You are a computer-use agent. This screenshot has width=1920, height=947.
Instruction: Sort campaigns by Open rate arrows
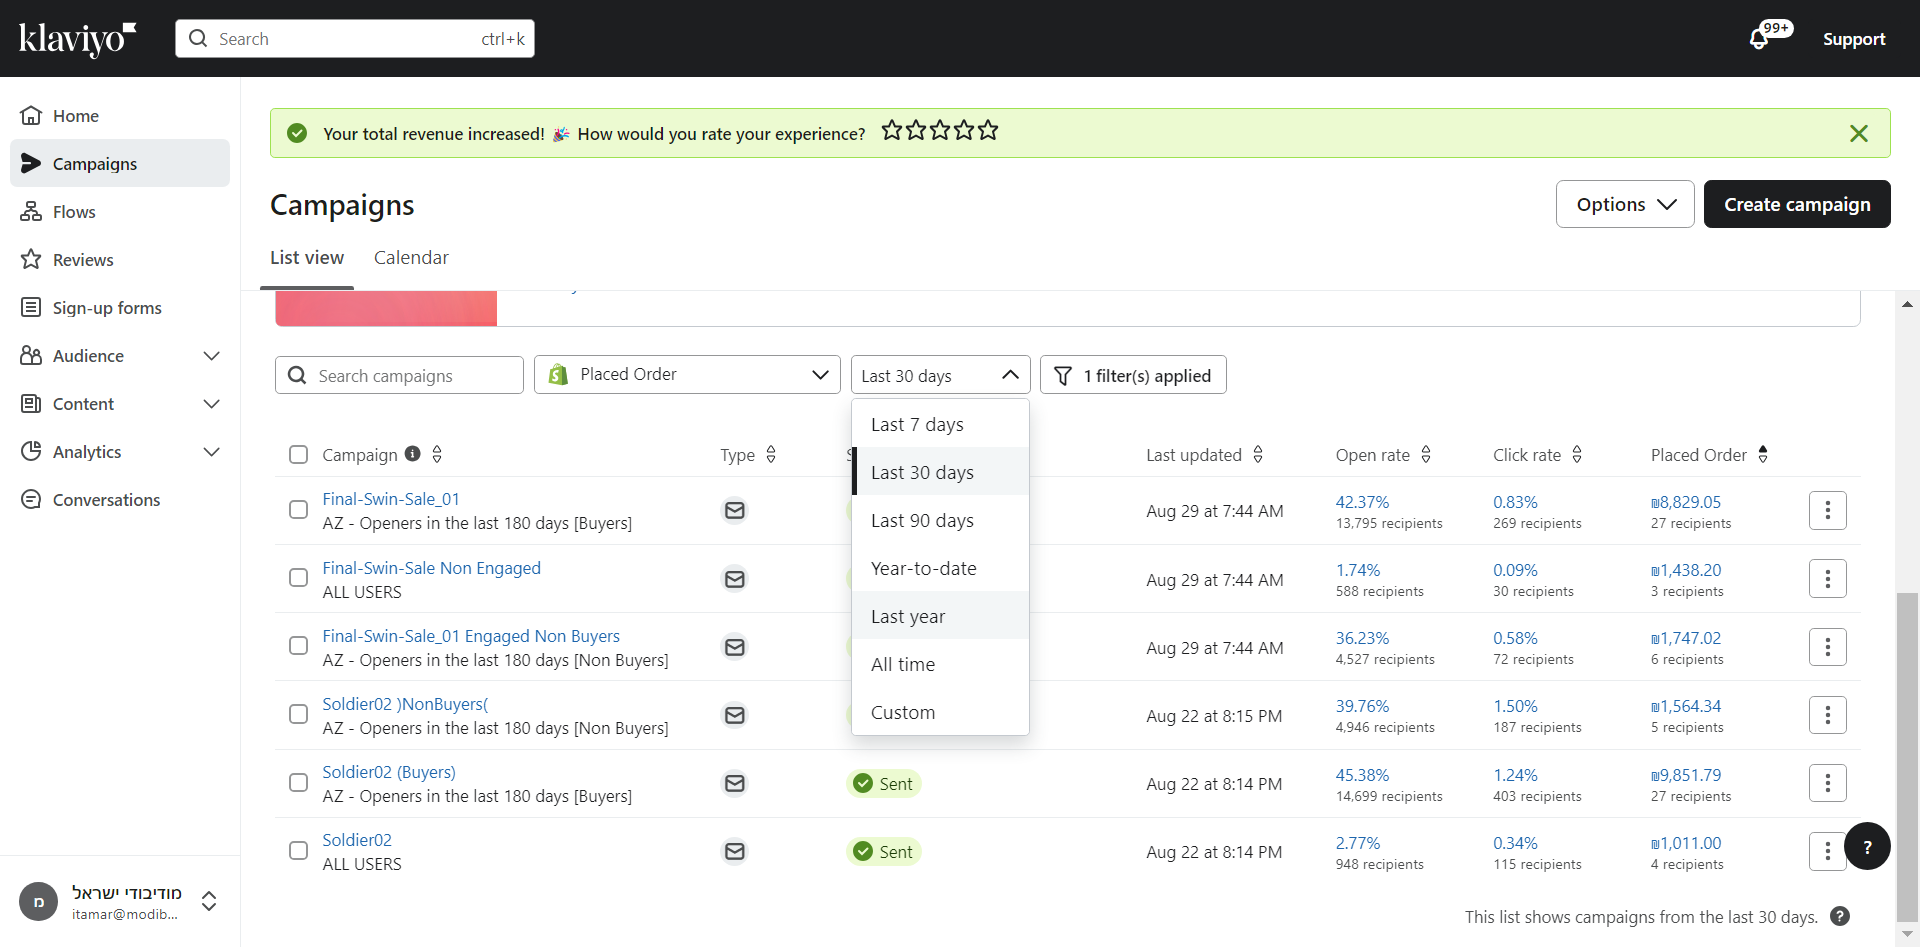[1426, 454]
